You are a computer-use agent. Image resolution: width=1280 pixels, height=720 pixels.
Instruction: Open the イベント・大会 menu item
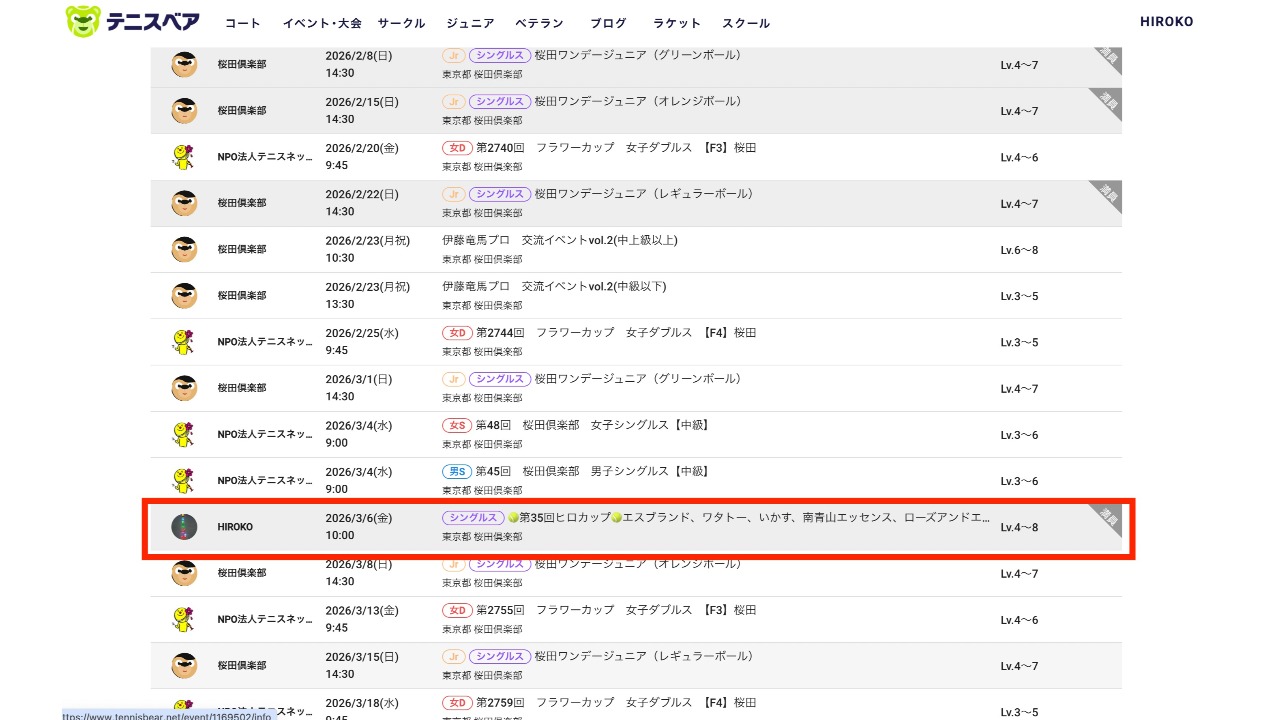coord(322,23)
